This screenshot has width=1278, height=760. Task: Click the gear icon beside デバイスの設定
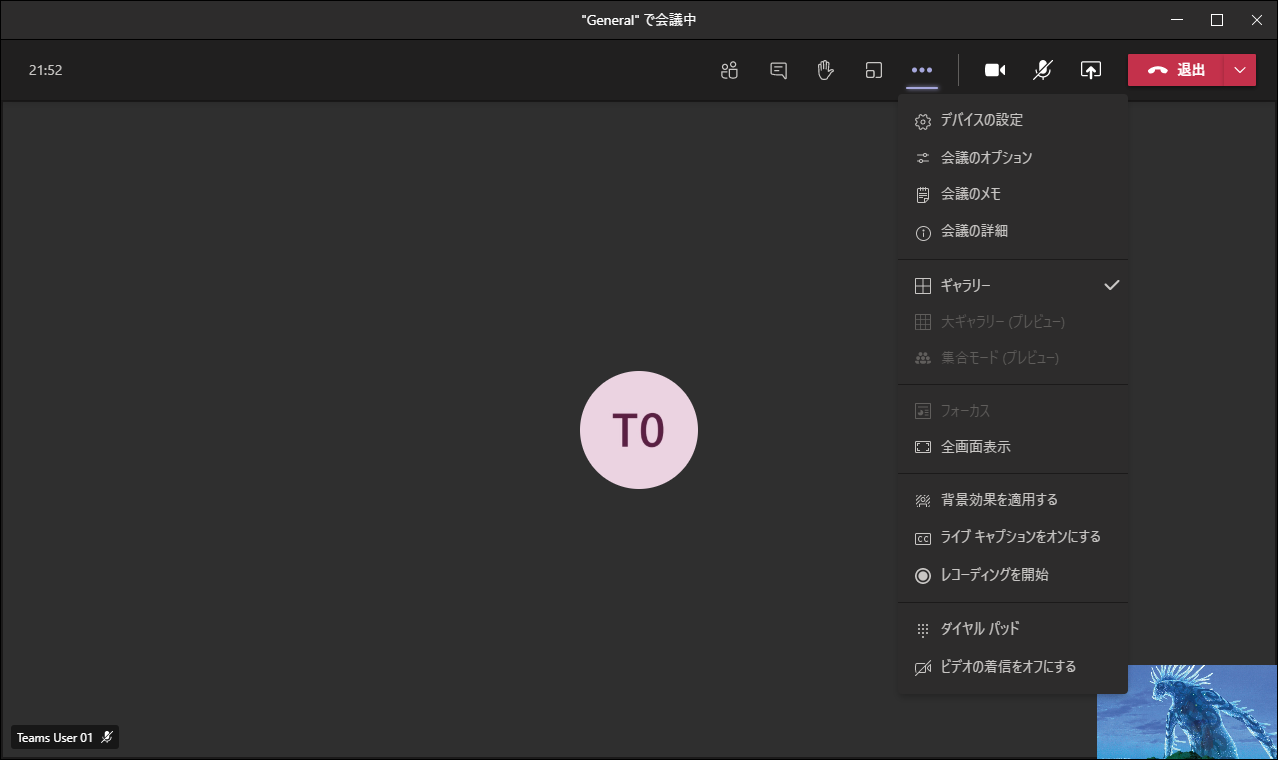tap(923, 121)
